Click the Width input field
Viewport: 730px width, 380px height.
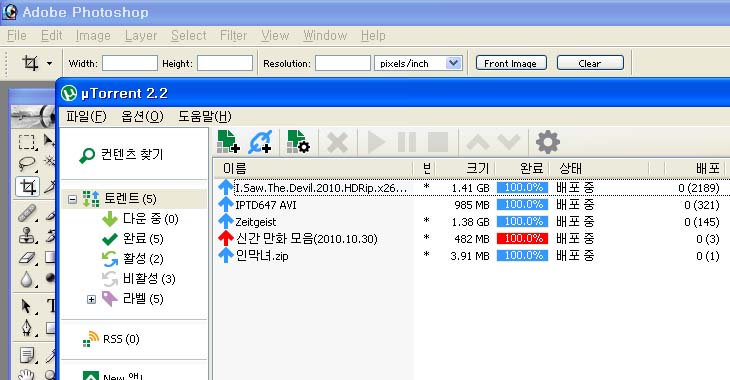click(130, 63)
